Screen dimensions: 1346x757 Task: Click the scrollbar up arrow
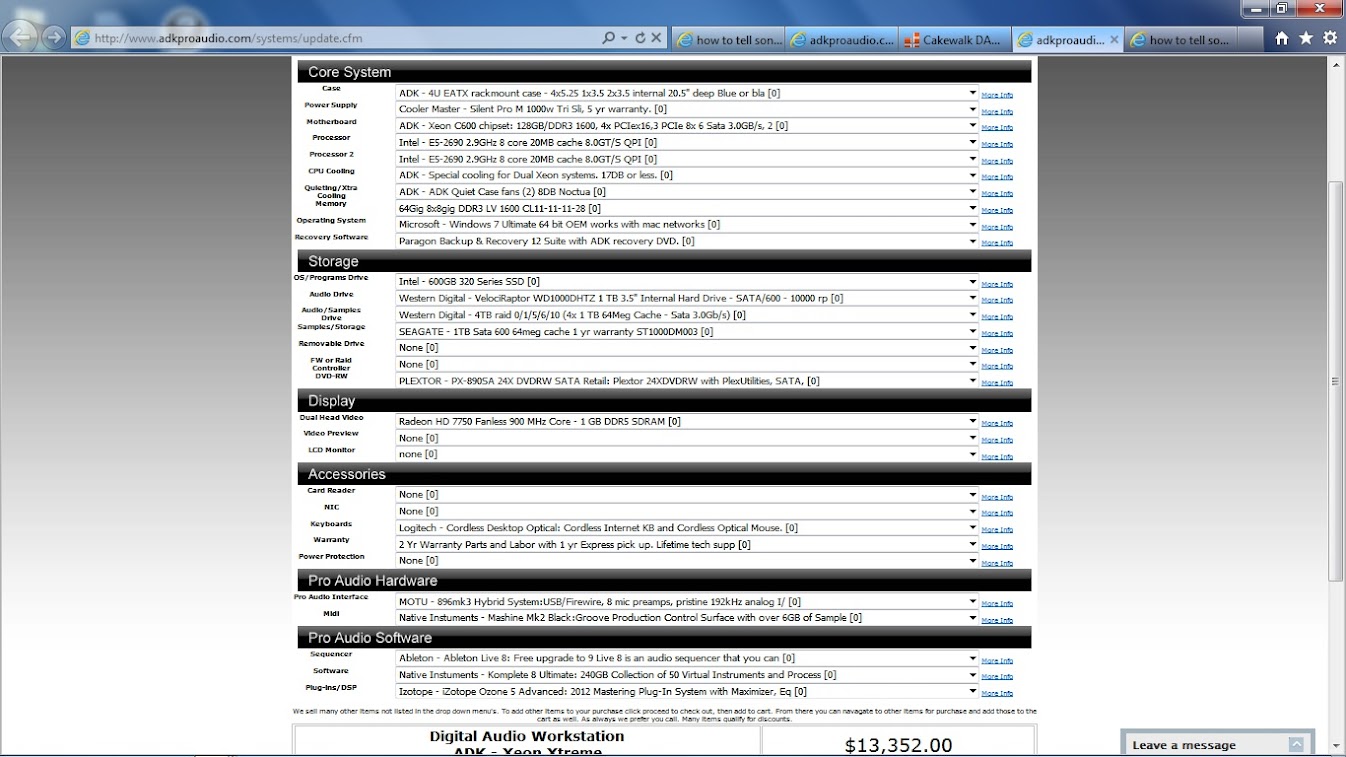(x=1337, y=64)
